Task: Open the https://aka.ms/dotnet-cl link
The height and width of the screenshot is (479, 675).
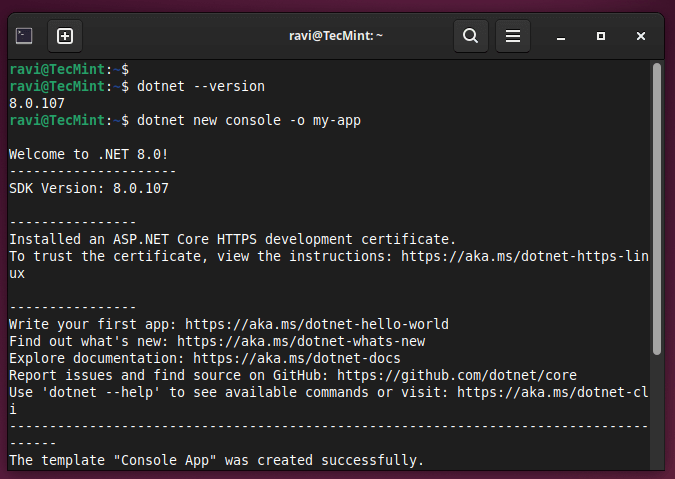Action: (x=553, y=392)
